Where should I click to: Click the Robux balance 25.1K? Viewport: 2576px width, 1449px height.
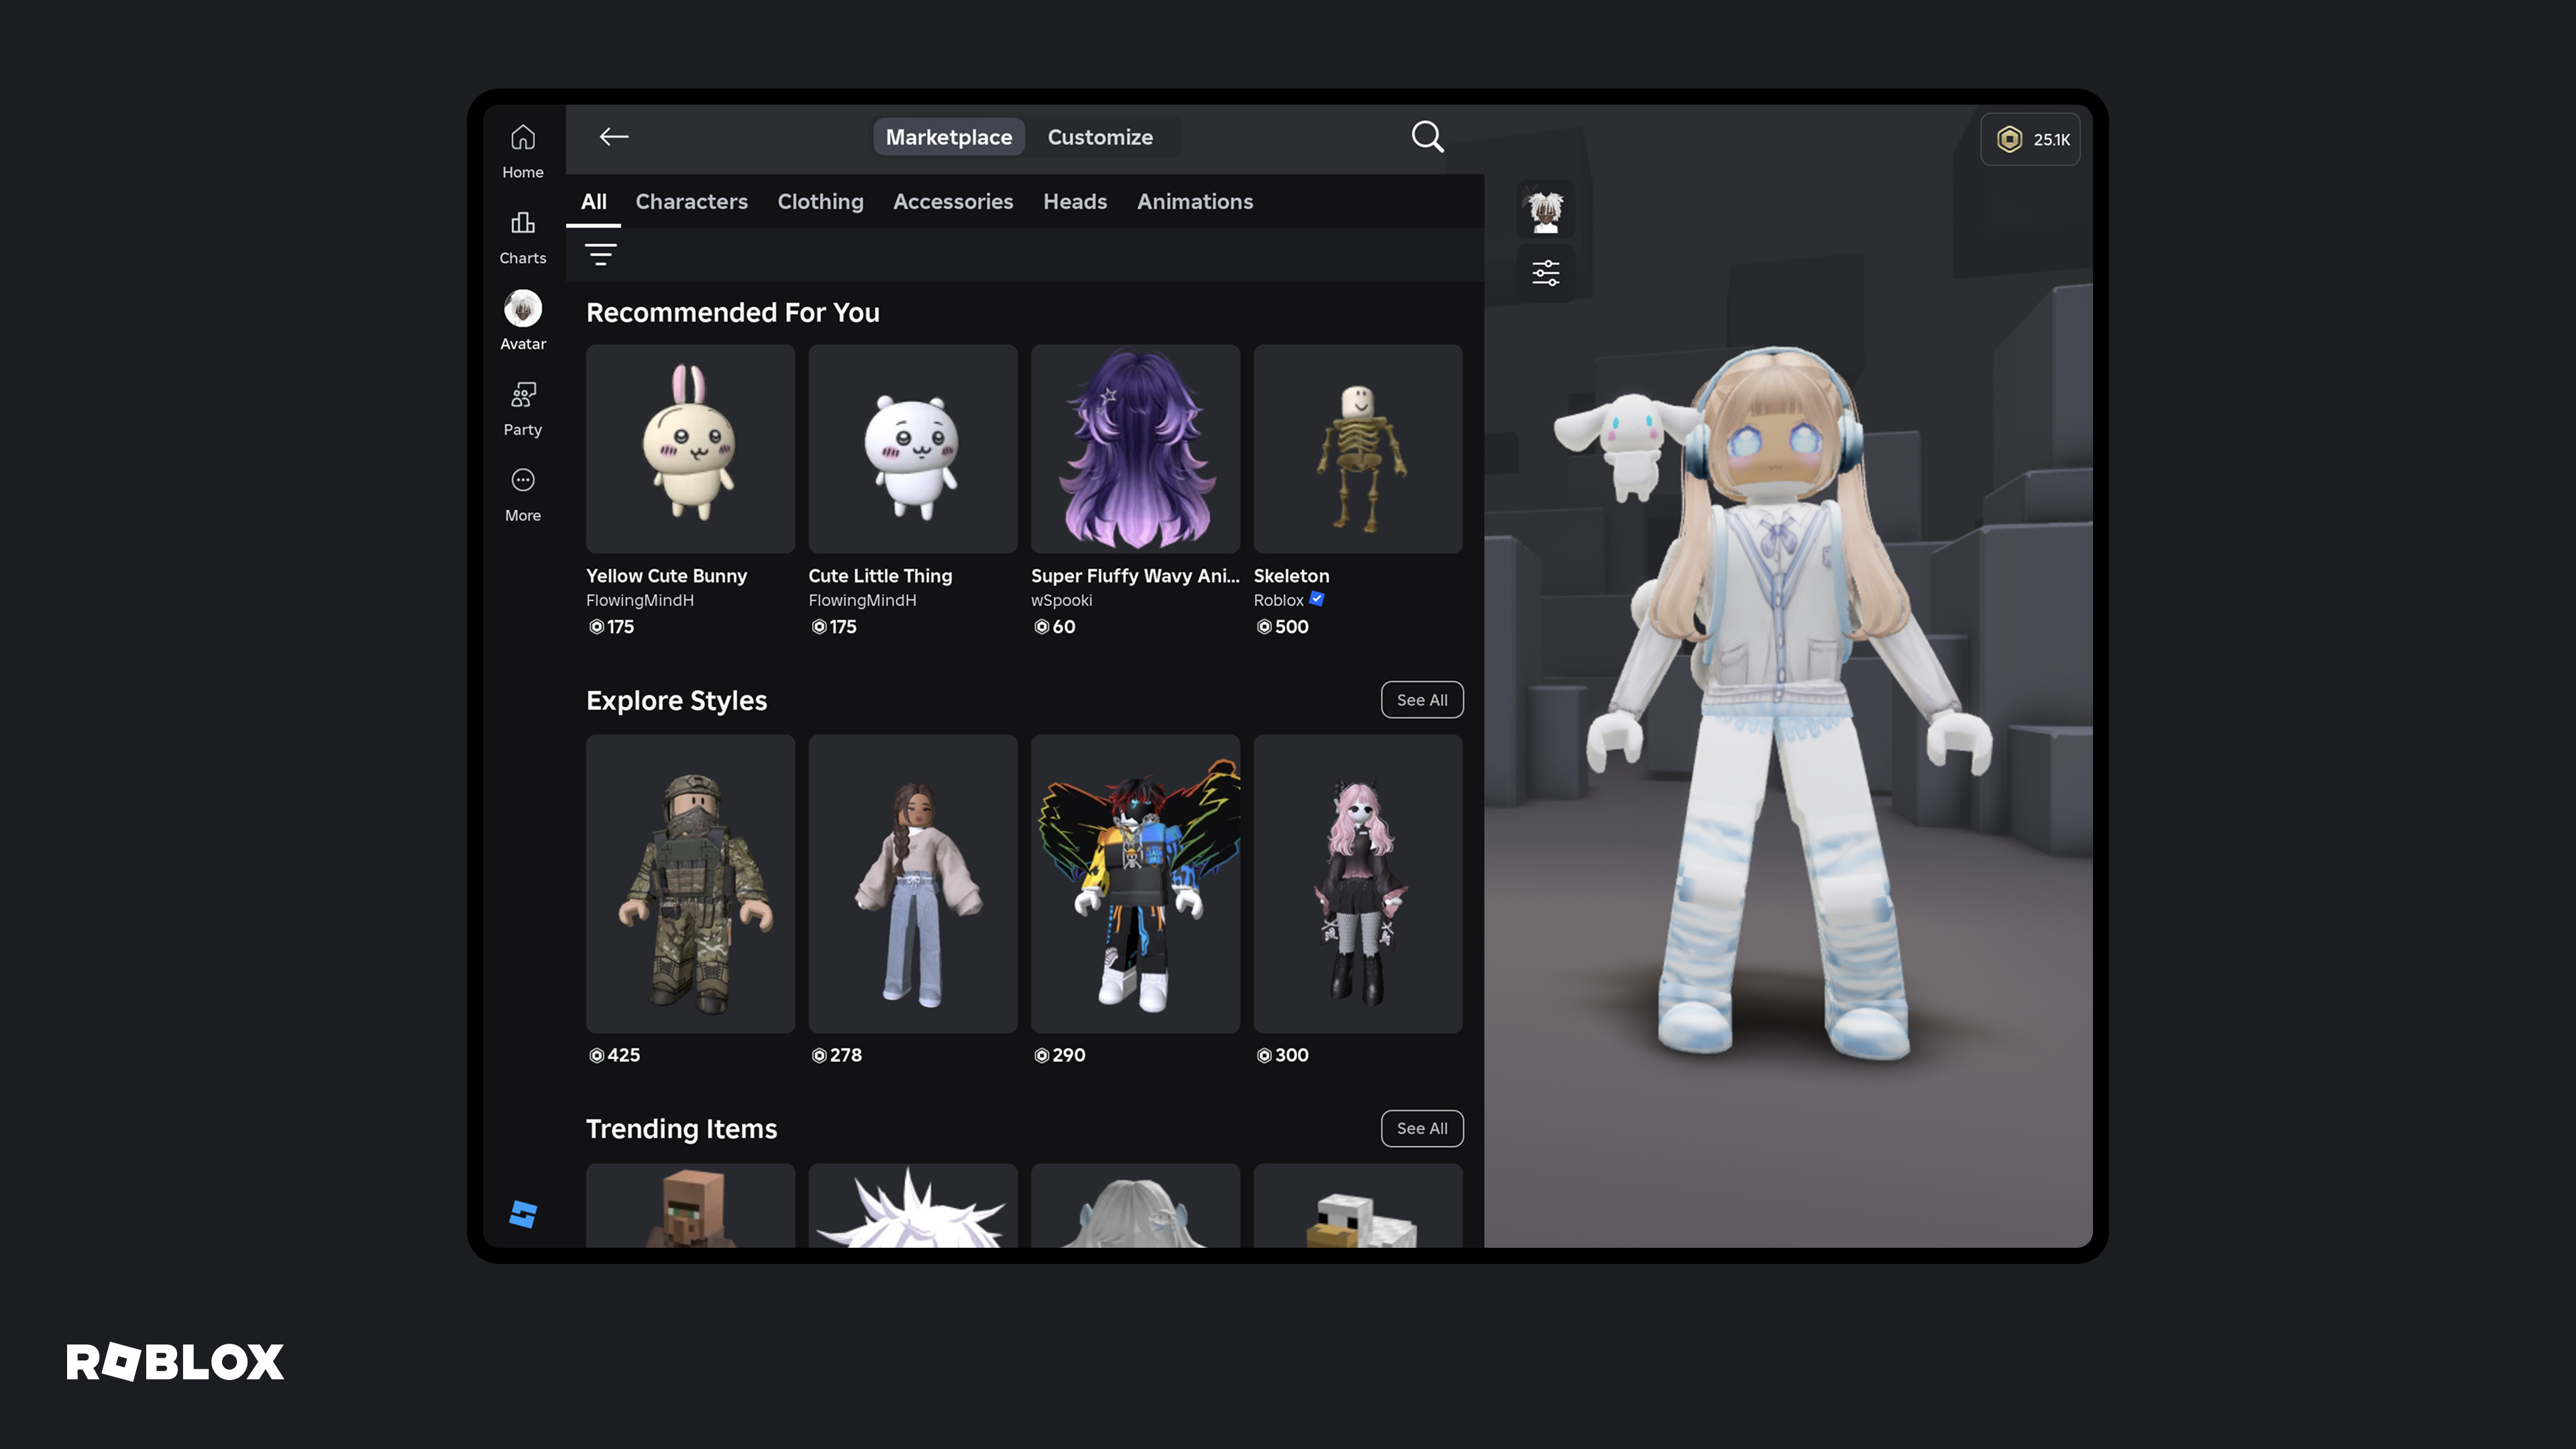(x=2030, y=140)
